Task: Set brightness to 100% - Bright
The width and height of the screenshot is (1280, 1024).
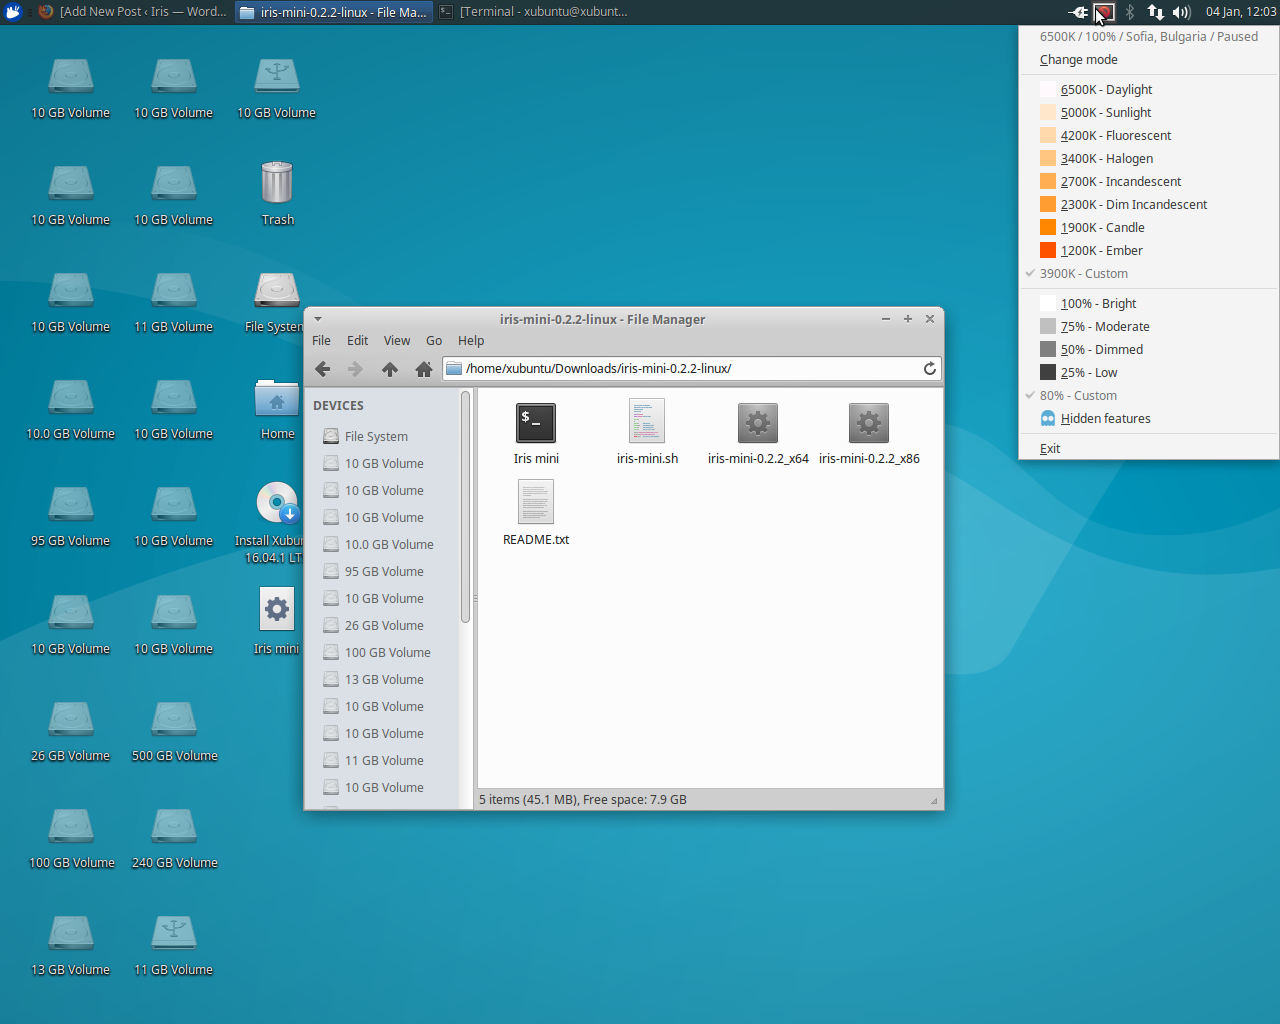Action: coord(1149,303)
